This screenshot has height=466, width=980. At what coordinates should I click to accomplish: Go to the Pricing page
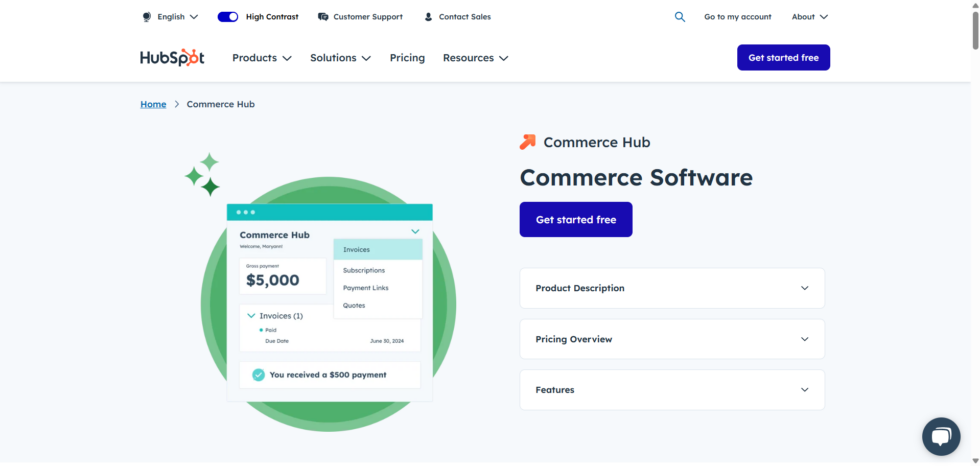[x=408, y=57]
